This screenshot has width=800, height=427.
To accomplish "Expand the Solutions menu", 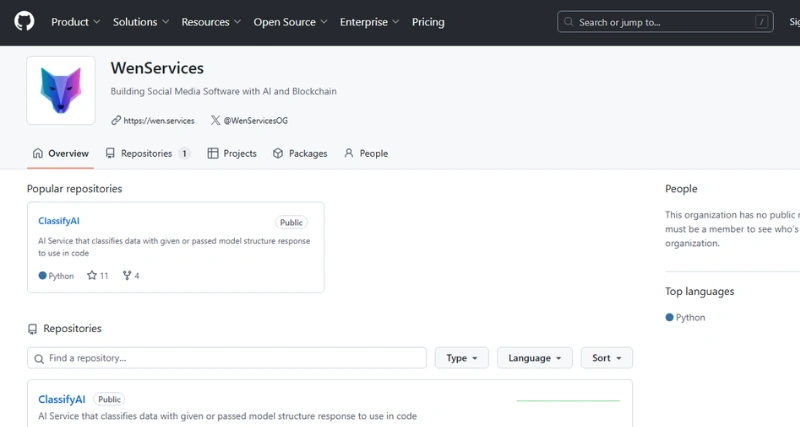I will [141, 22].
